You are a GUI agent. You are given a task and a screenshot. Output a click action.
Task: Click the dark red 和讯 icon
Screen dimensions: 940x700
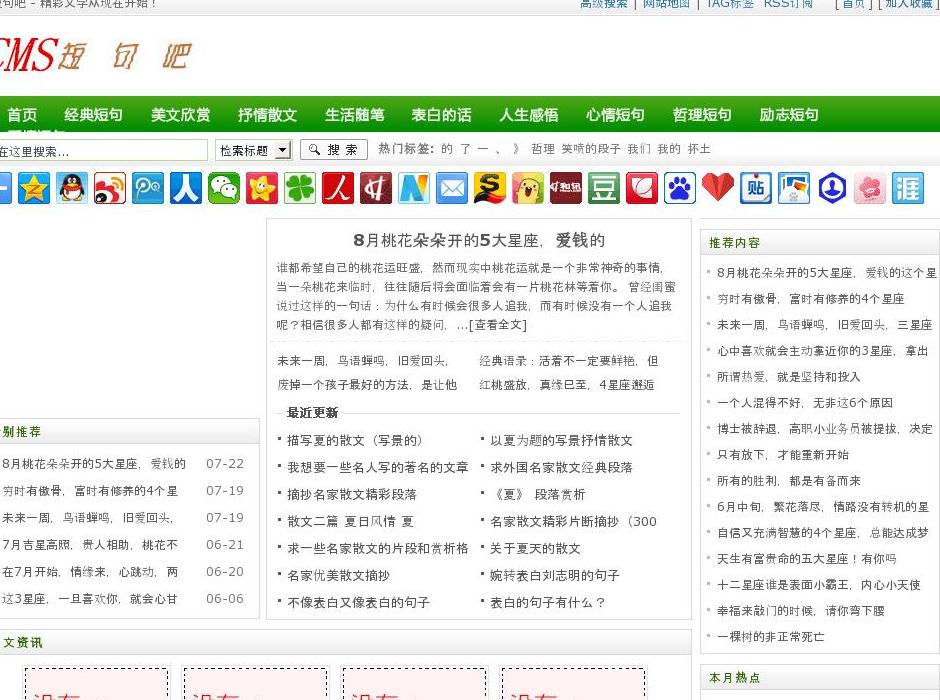[x=566, y=188]
